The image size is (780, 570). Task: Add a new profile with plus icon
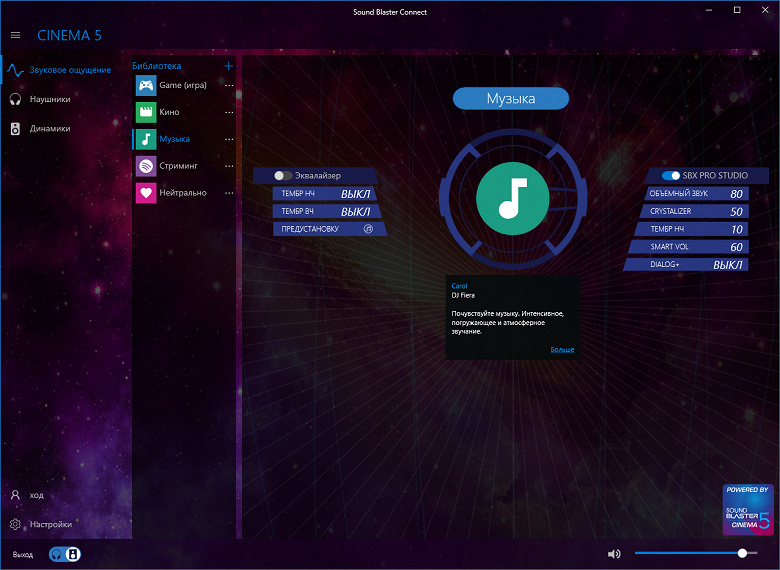tap(228, 66)
